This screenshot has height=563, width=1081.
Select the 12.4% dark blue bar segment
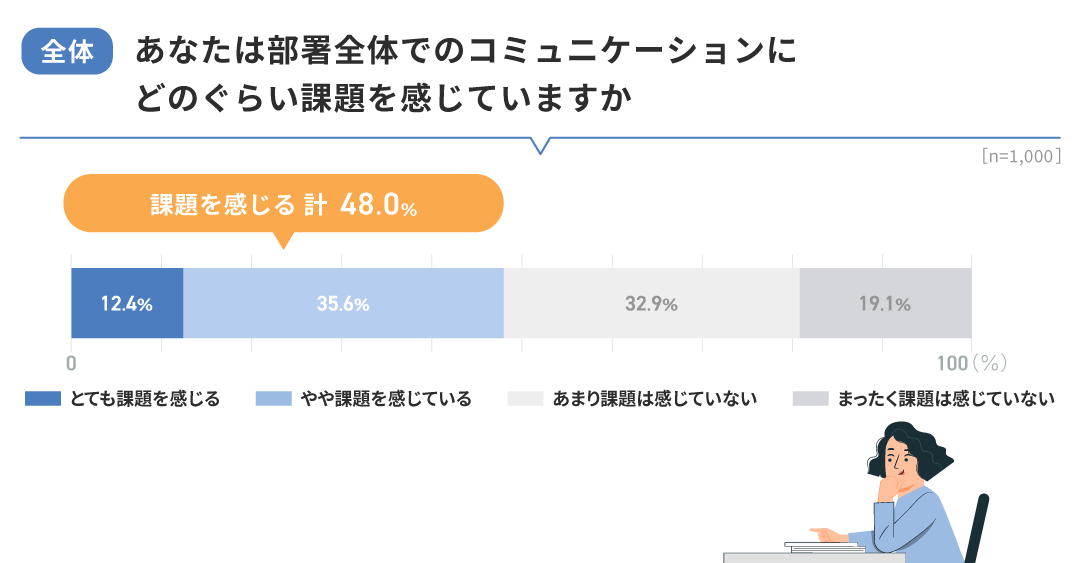click(x=127, y=304)
